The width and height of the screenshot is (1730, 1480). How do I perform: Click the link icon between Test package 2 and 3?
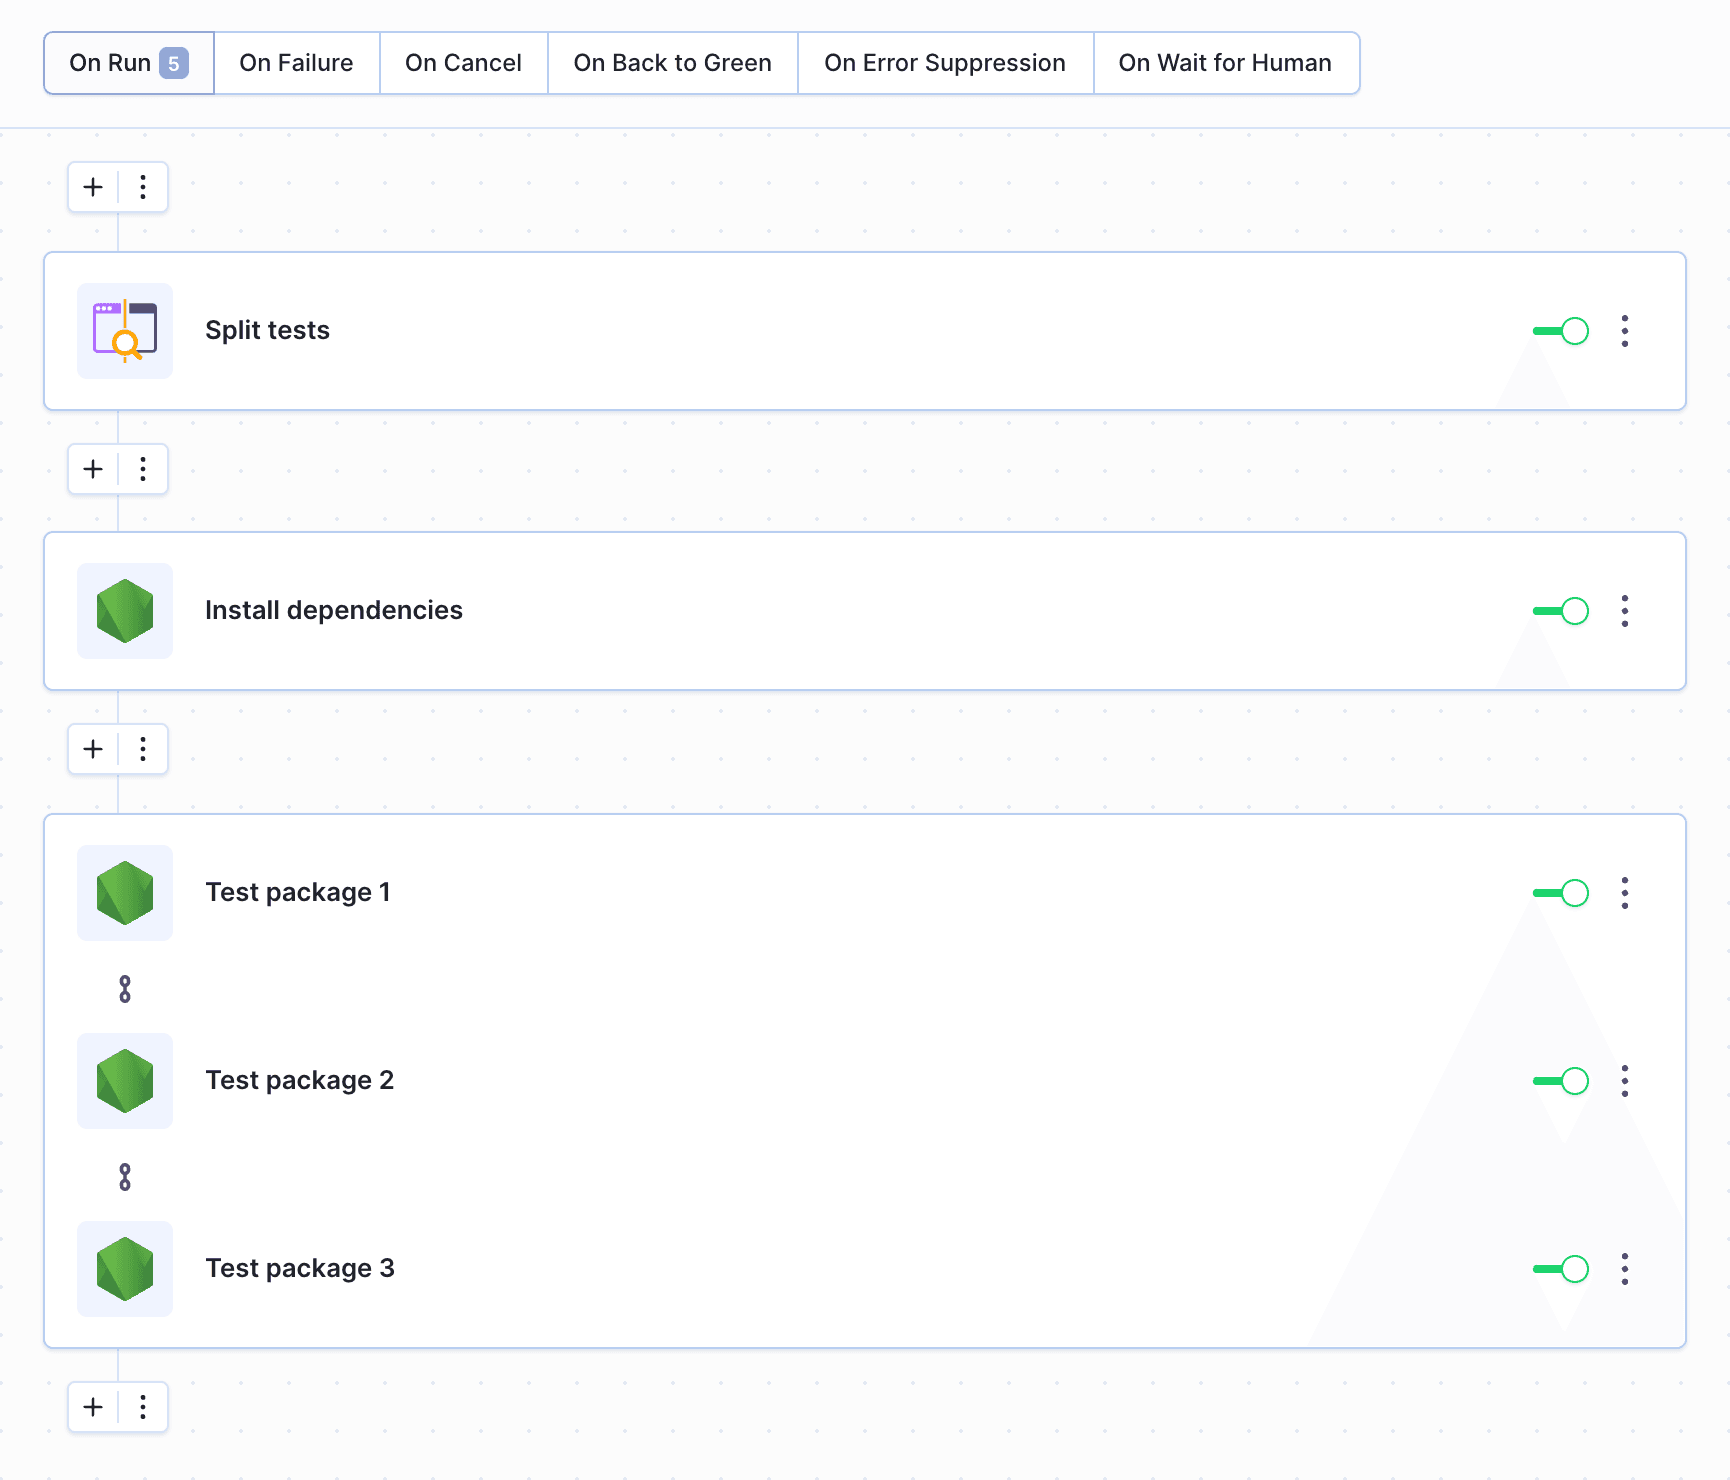[x=124, y=1176]
